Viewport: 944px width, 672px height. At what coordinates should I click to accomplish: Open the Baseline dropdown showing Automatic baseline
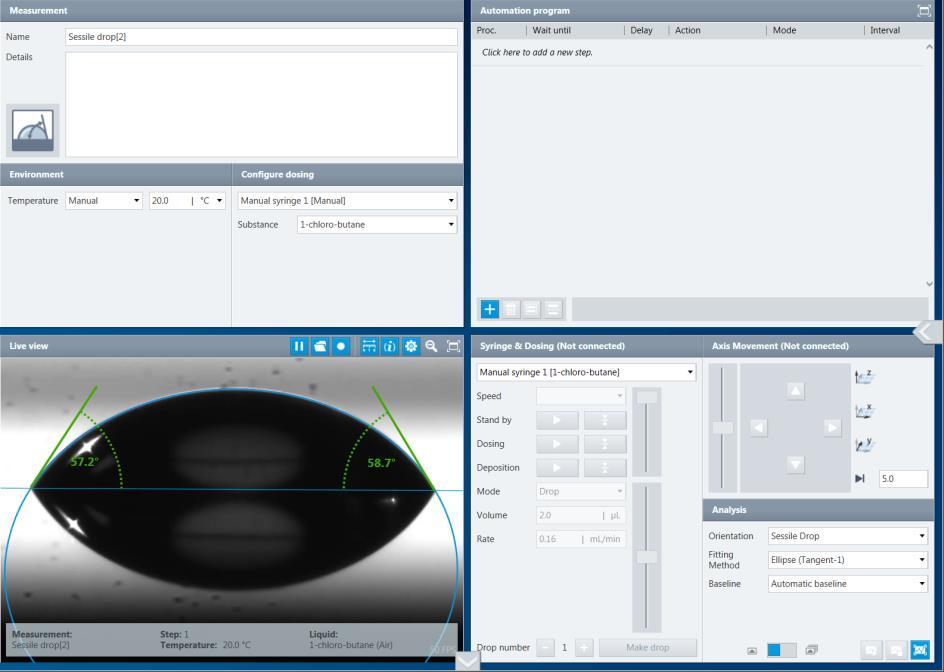click(x=848, y=583)
